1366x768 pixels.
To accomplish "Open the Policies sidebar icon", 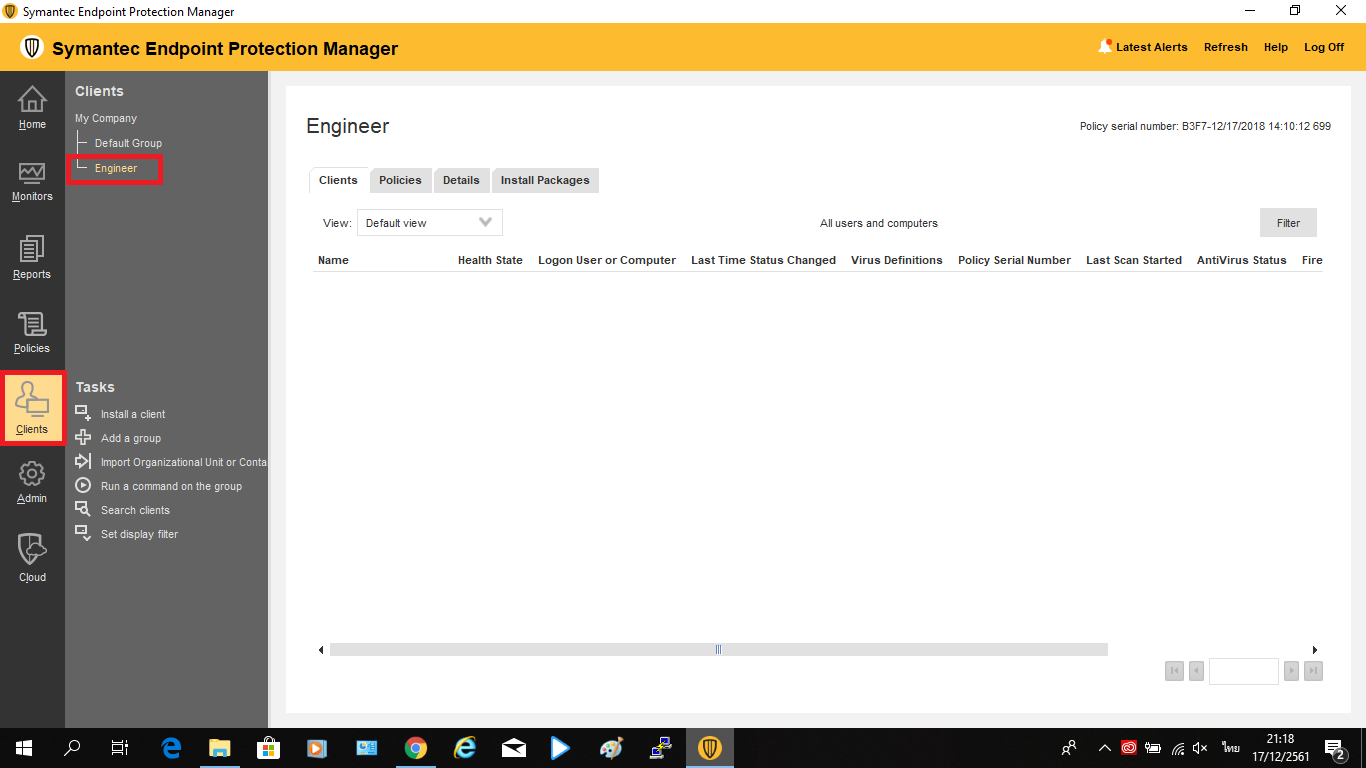I will coord(32,332).
